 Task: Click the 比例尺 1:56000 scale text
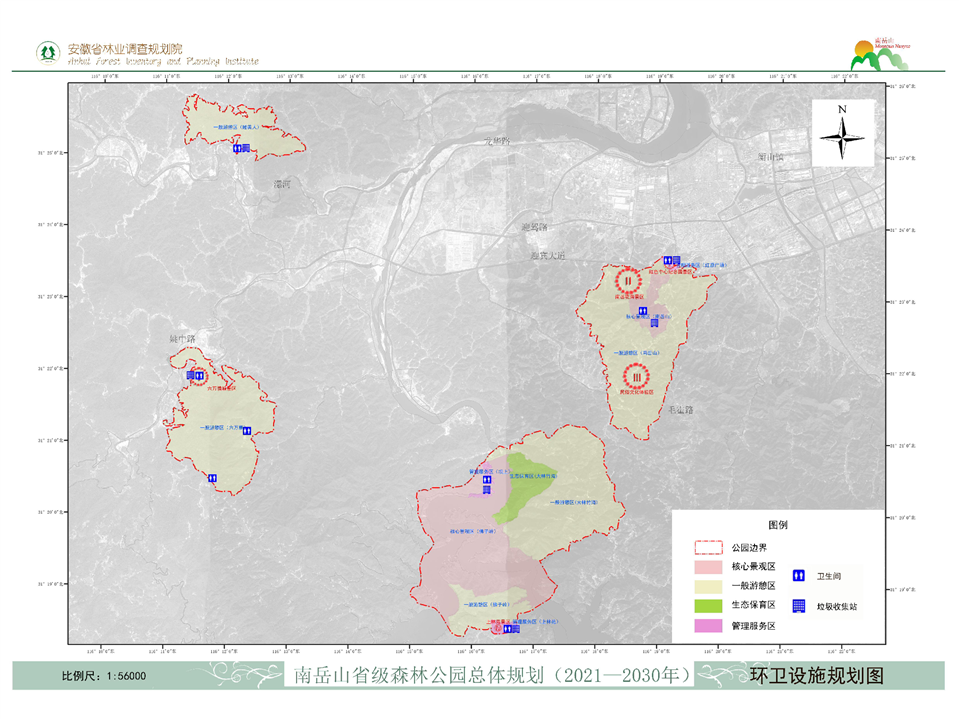[x=104, y=676]
